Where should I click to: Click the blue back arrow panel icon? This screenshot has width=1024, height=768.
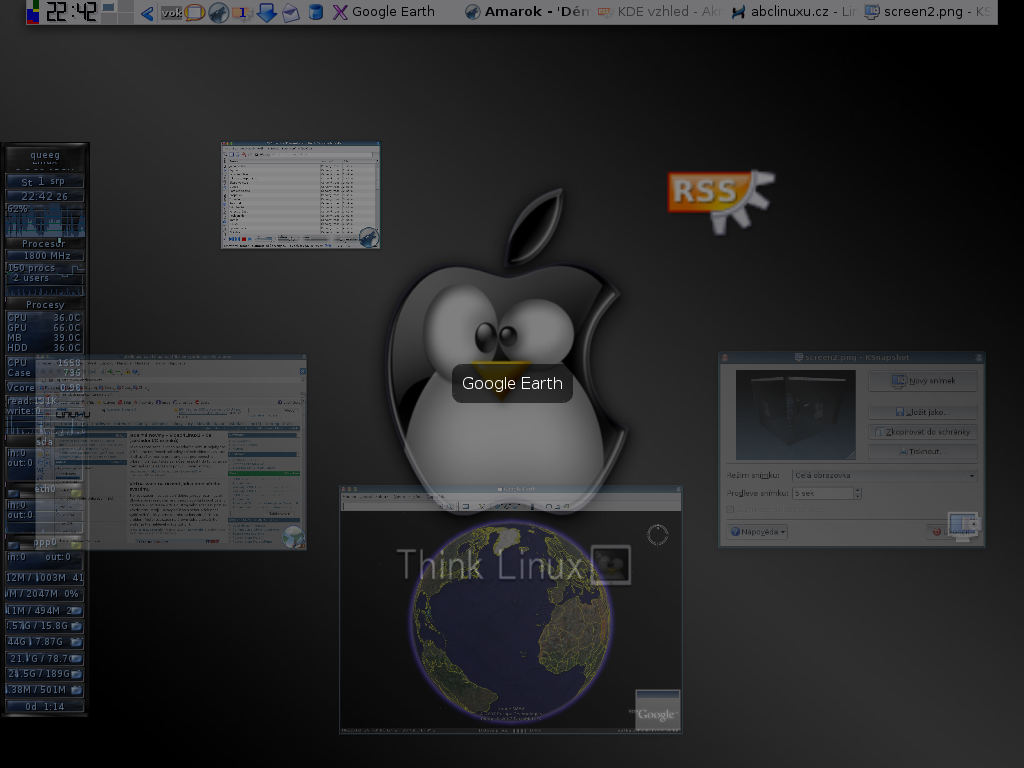coord(147,12)
